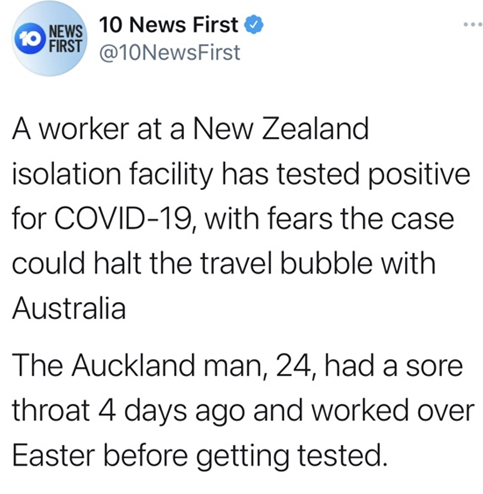Click the blue circular 10 logo in avatar
483x494 pixels.
[x=30, y=39]
